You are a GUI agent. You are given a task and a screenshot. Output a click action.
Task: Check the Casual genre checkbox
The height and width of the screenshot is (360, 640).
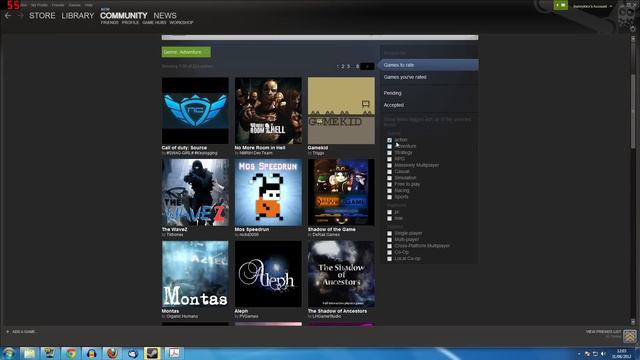(389, 171)
